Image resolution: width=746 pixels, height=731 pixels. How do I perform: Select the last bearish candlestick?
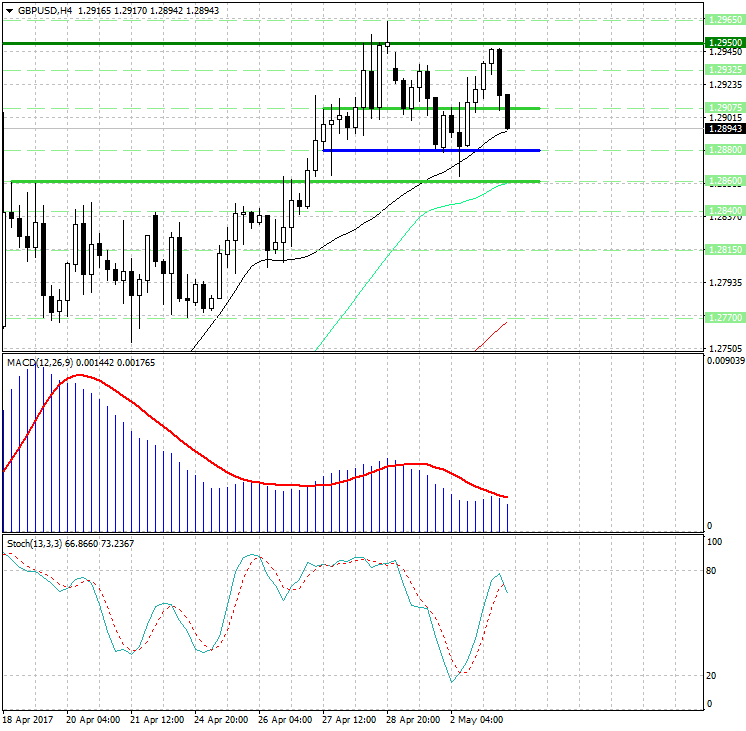(x=508, y=112)
